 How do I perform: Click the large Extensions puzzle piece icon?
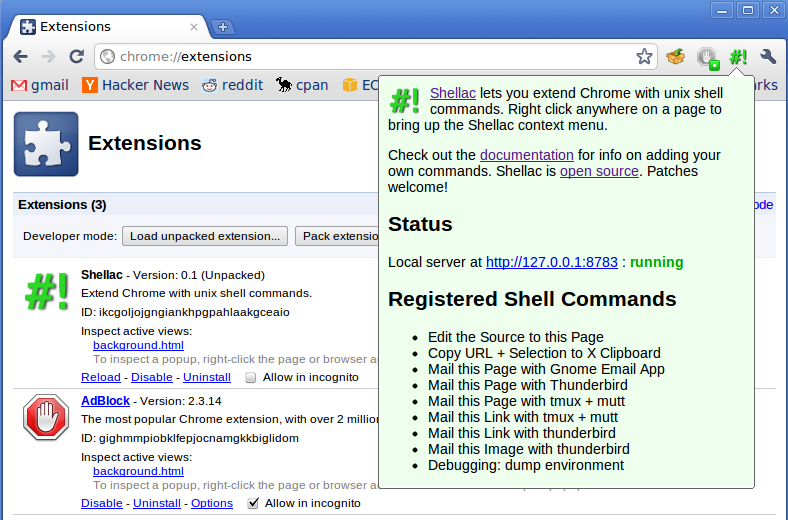(x=46, y=144)
